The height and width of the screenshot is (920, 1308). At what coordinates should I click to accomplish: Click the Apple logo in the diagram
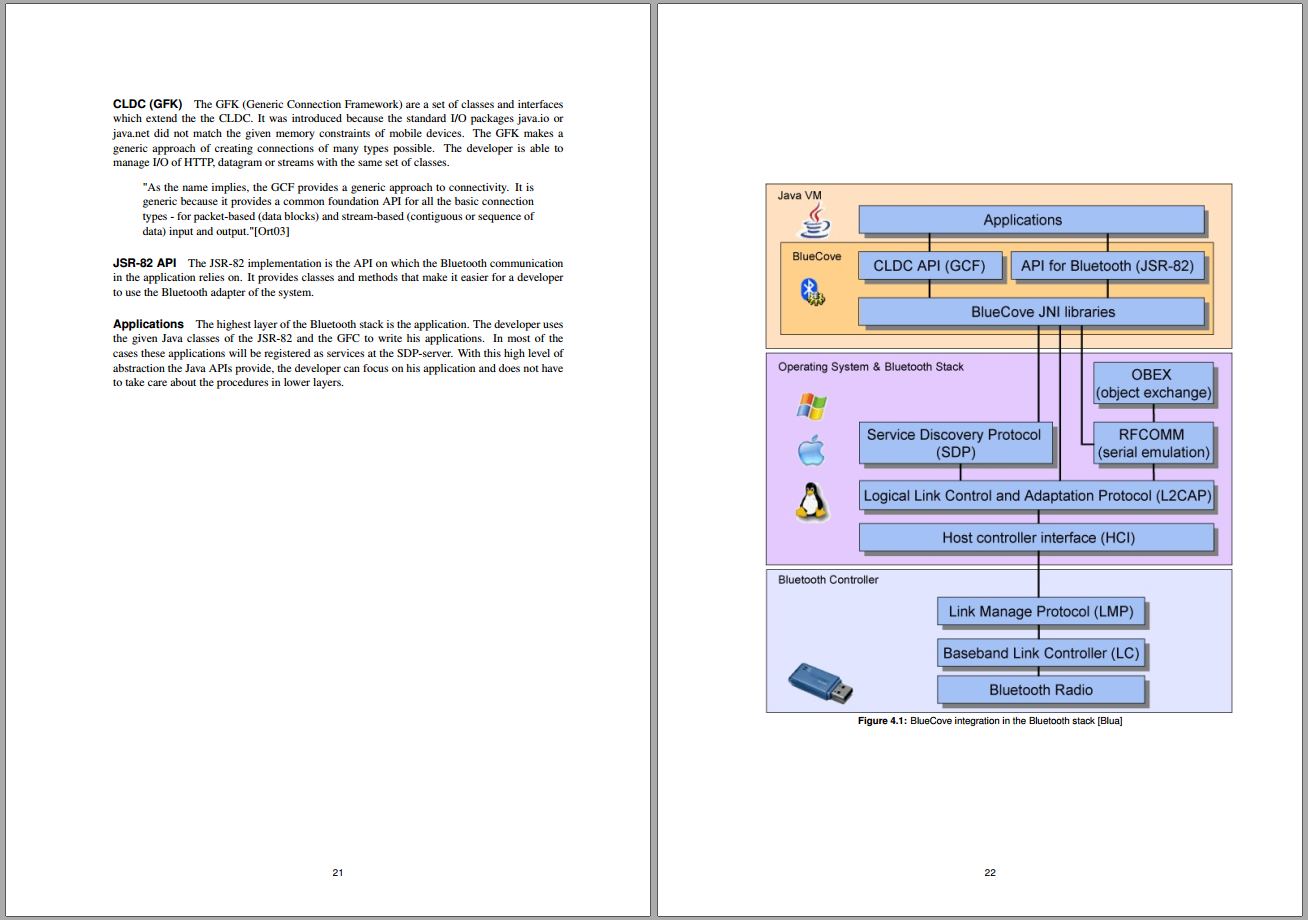[x=811, y=452]
